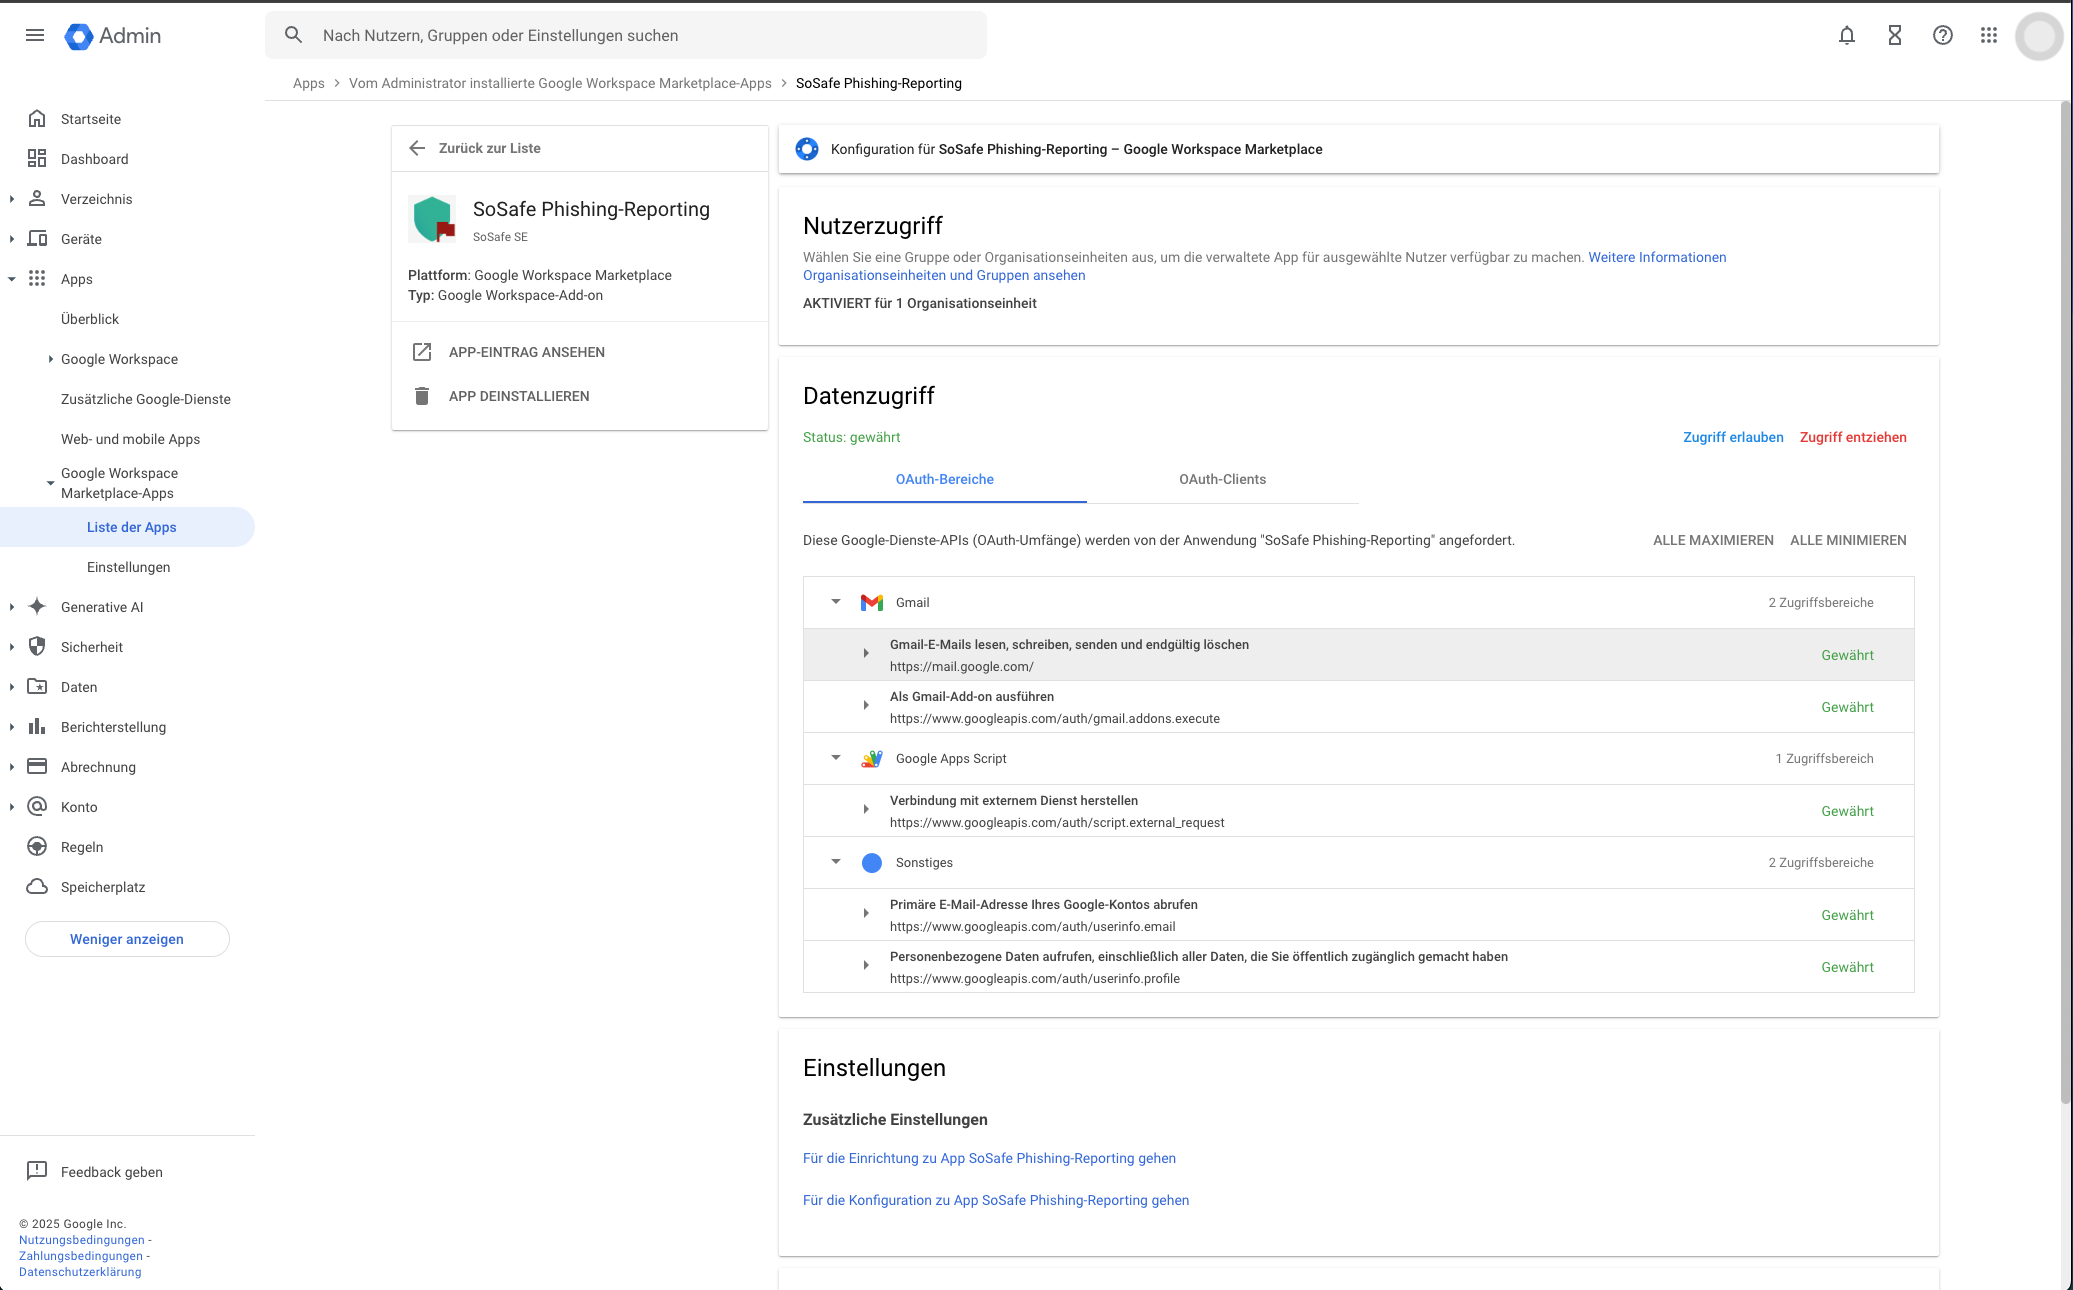Collapse the Gmail scopes group

[x=835, y=602]
